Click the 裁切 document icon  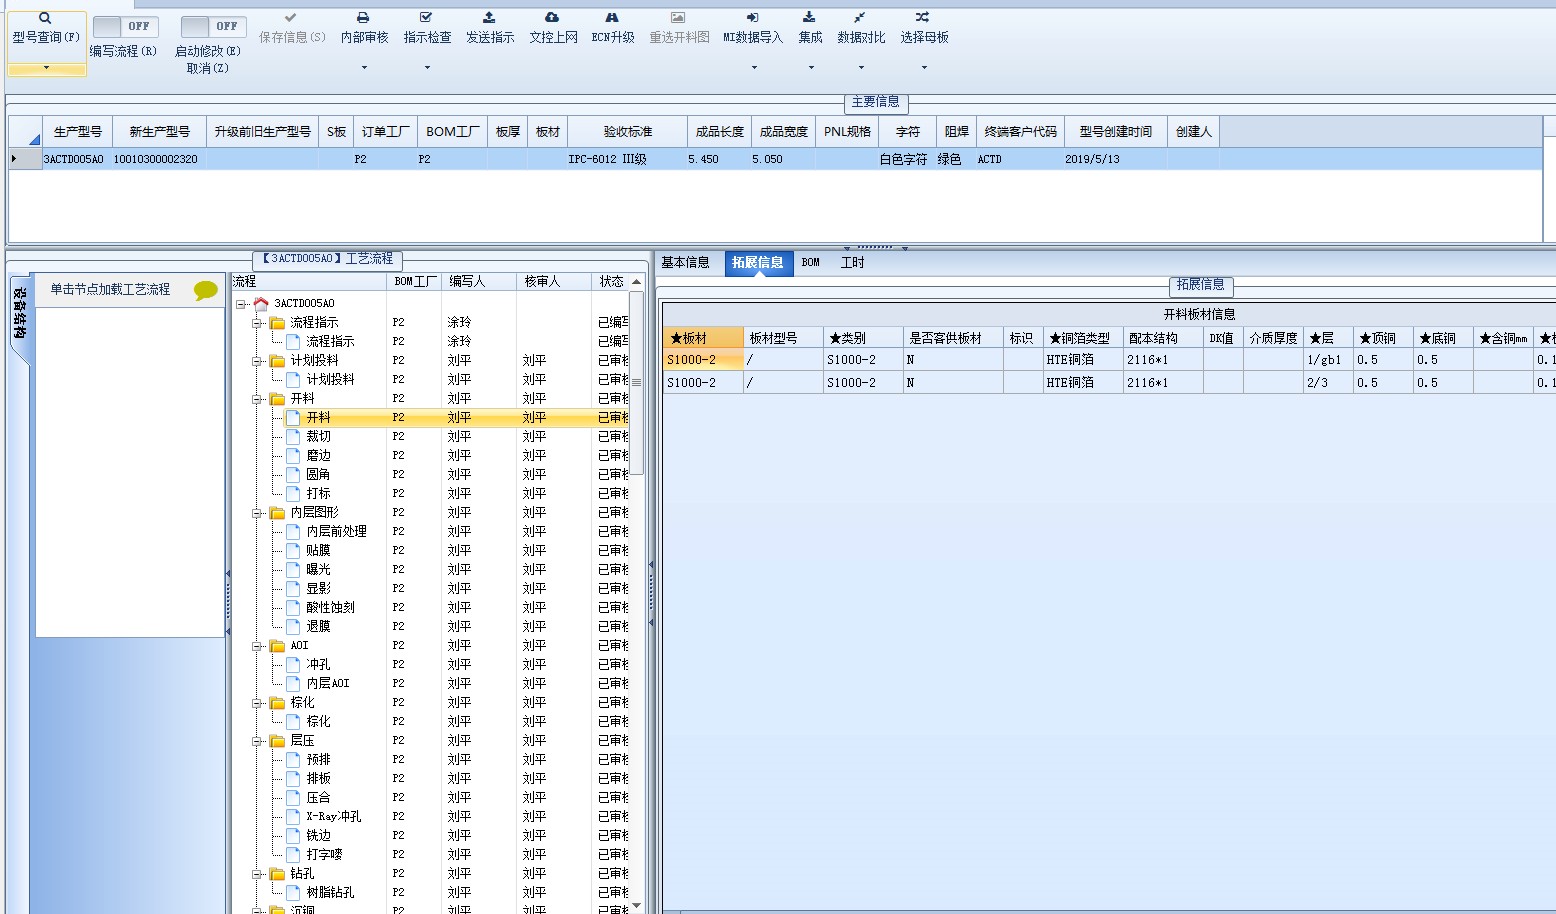[x=293, y=436]
